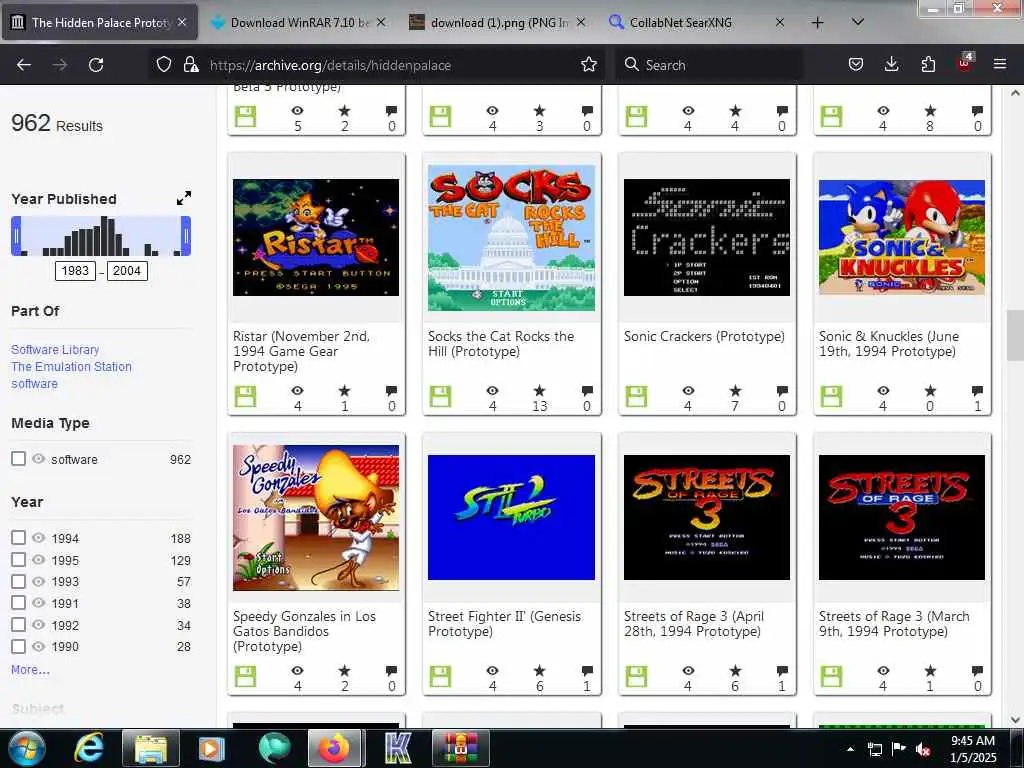Reload the archive.org page
The width and height of the screenshot is (1024, 768).
point(96,65)
